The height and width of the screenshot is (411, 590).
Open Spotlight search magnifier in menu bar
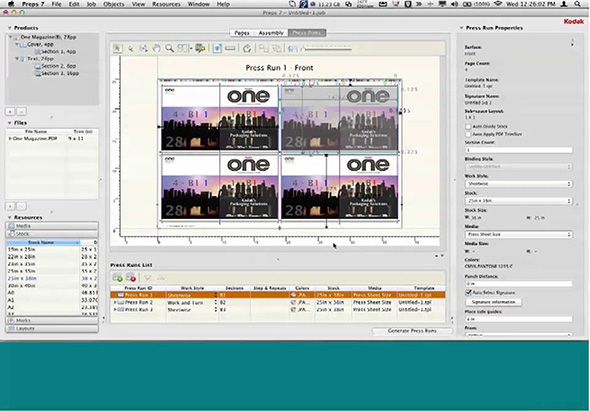tap(578, 4)
